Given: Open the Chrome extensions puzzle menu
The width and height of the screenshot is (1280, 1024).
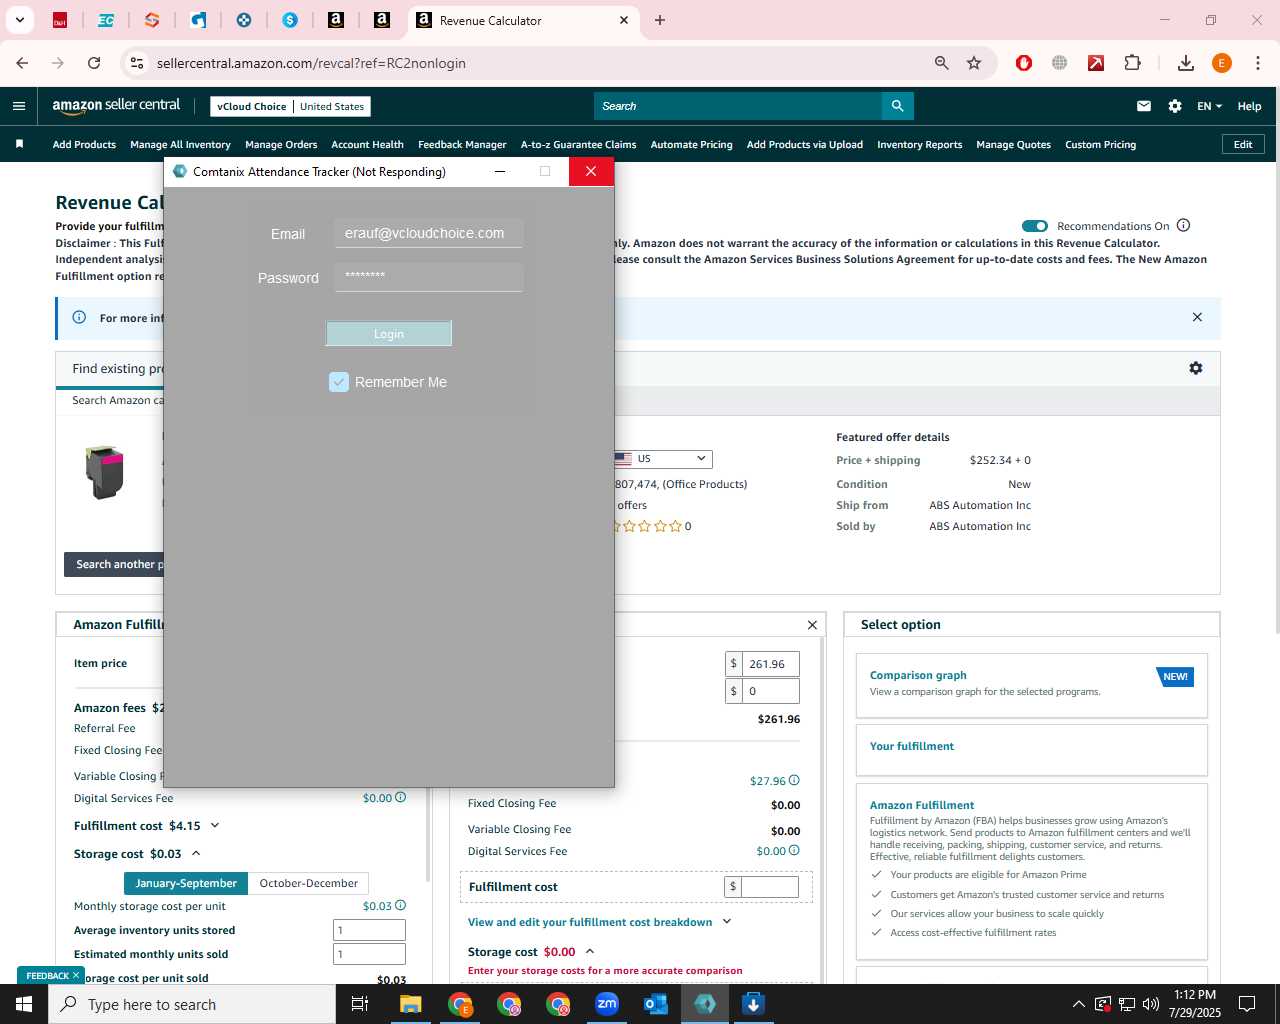Looking at the screenshot, I should 1132,63.
